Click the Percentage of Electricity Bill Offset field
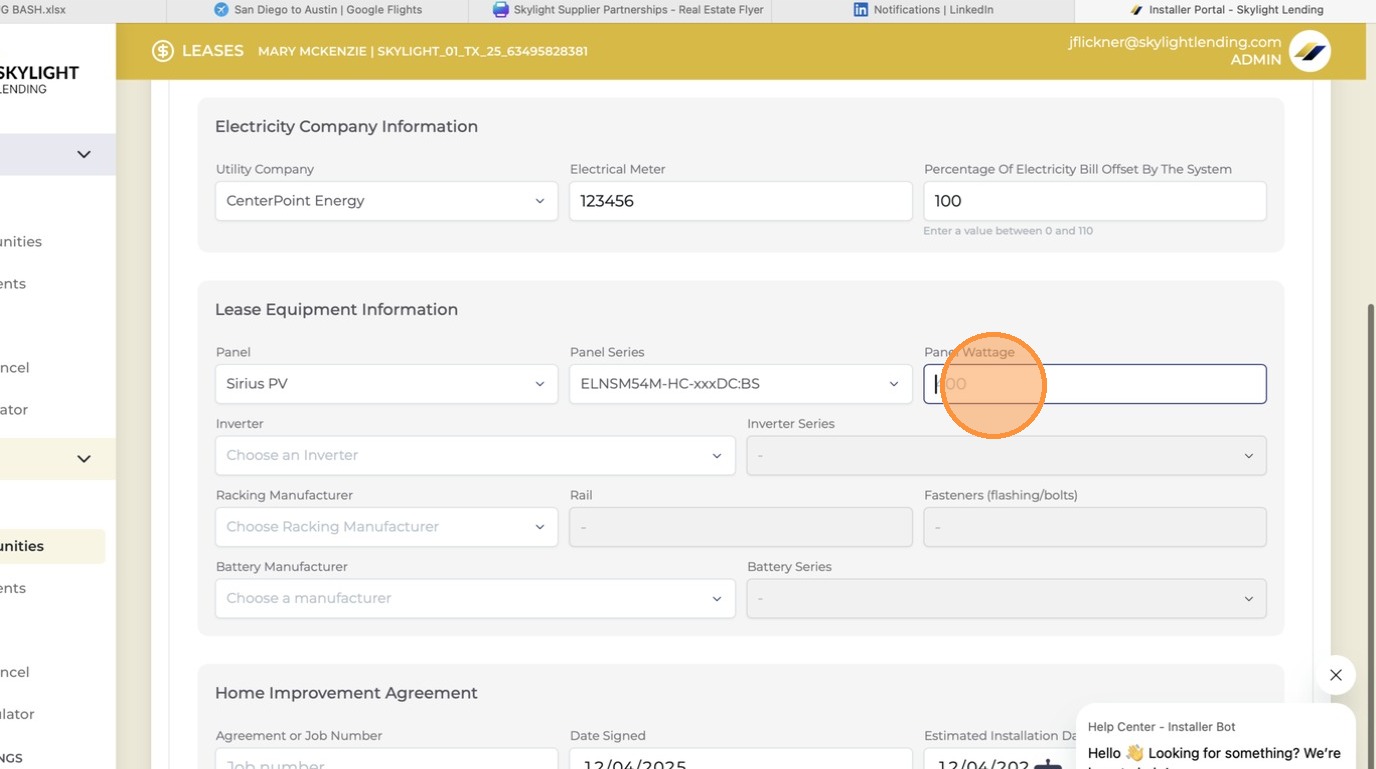Screen dimensions: 1376x769 click(1095, 201)
